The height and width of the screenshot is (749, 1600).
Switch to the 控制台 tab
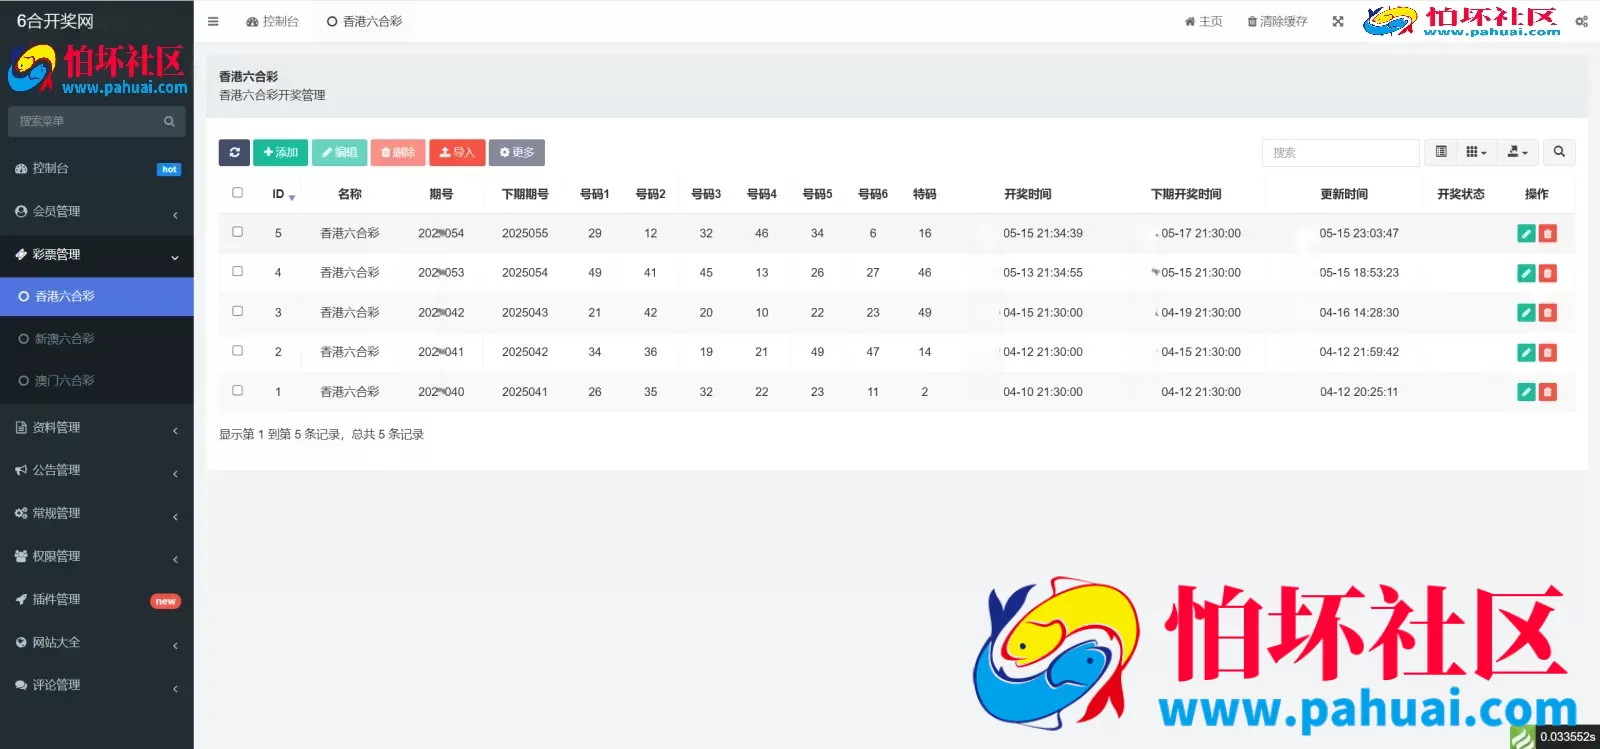[272, 21]
